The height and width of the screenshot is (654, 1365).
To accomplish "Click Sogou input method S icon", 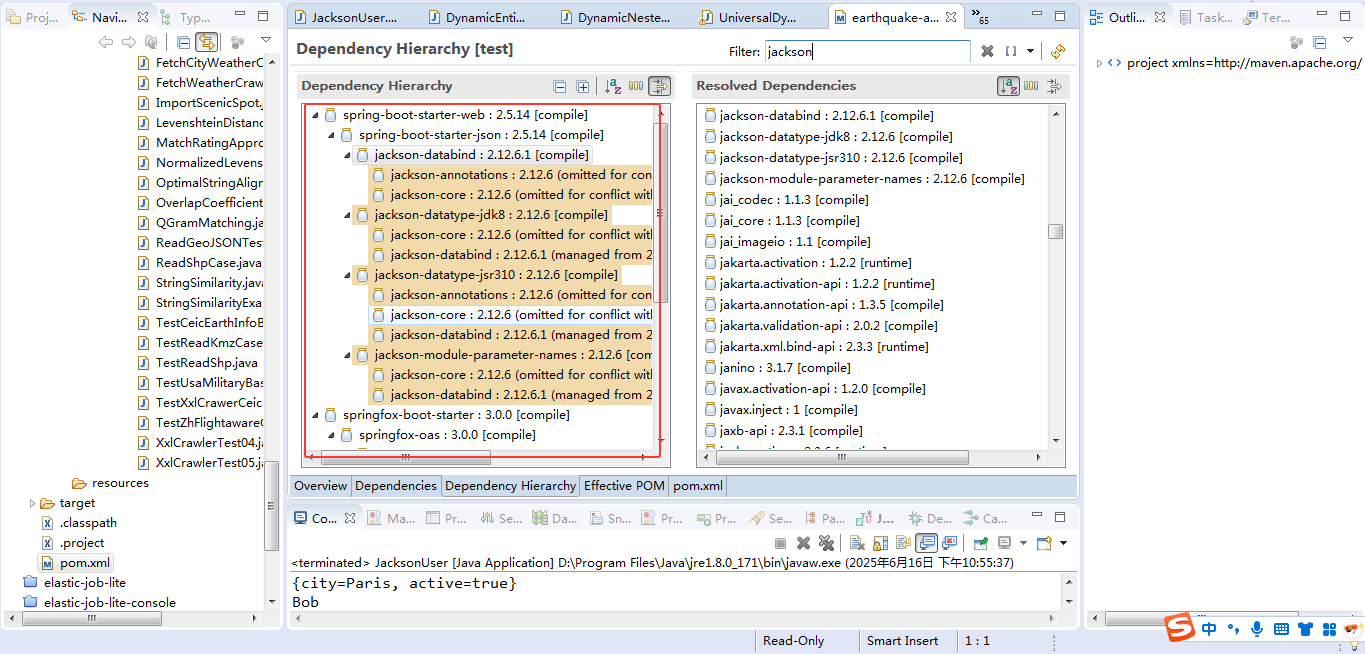I will coord(1181,628).
